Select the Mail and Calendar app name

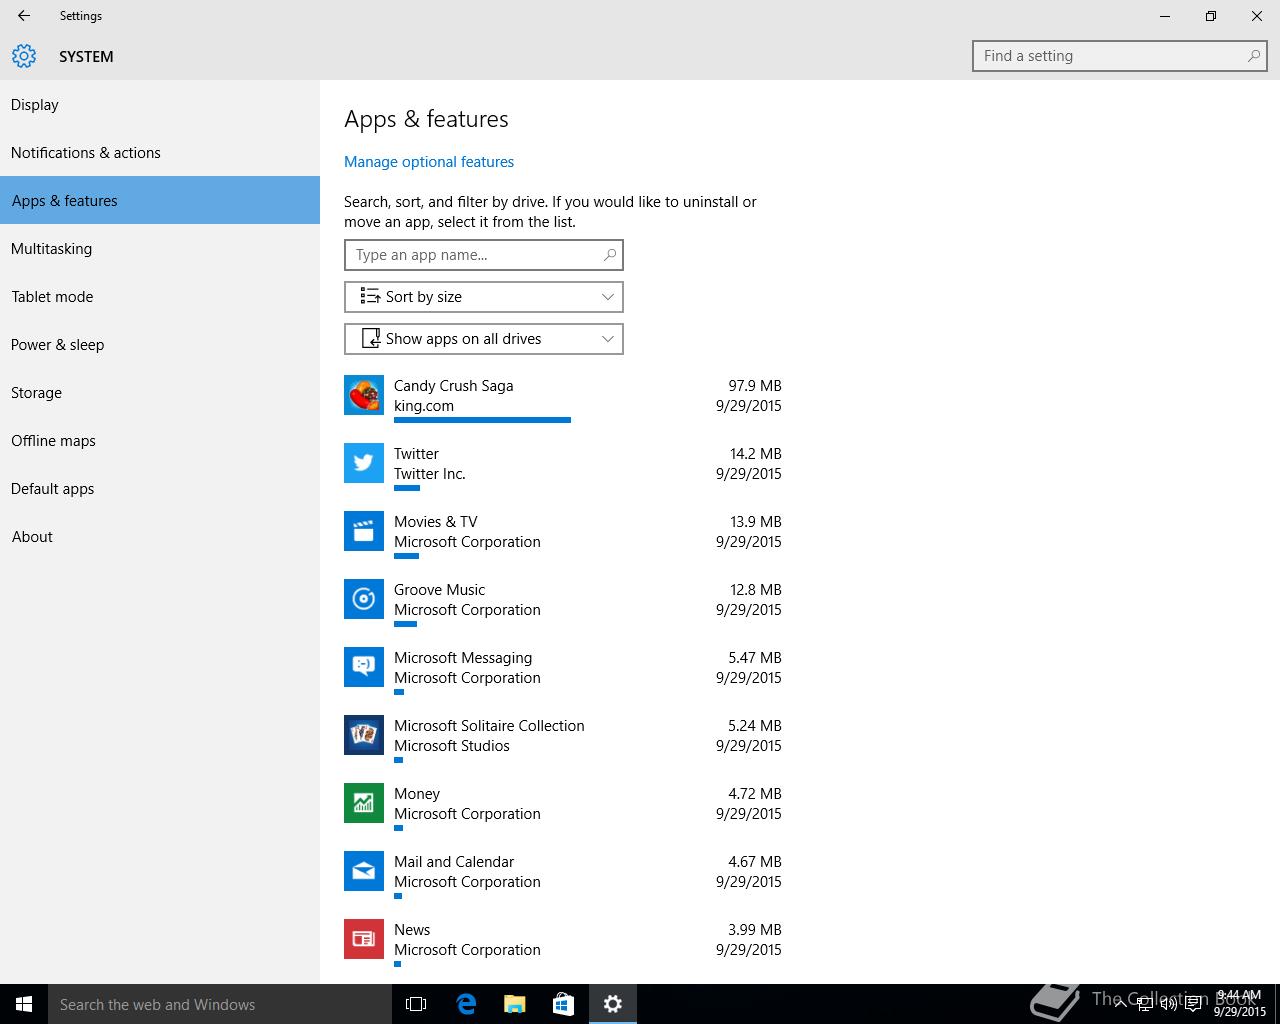tap(454, 862)
